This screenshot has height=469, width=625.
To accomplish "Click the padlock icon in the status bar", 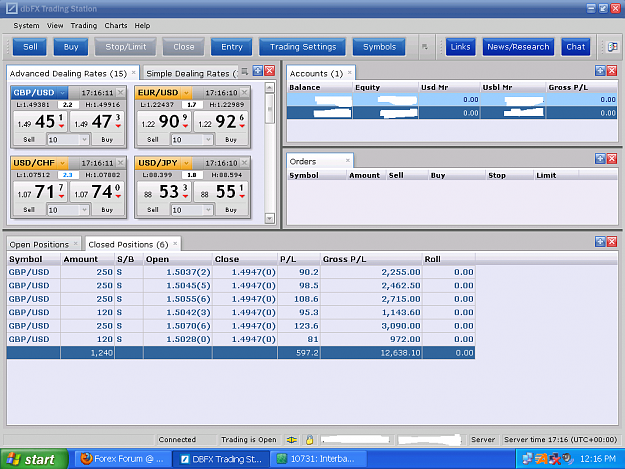I will click(x=309, y=440).
